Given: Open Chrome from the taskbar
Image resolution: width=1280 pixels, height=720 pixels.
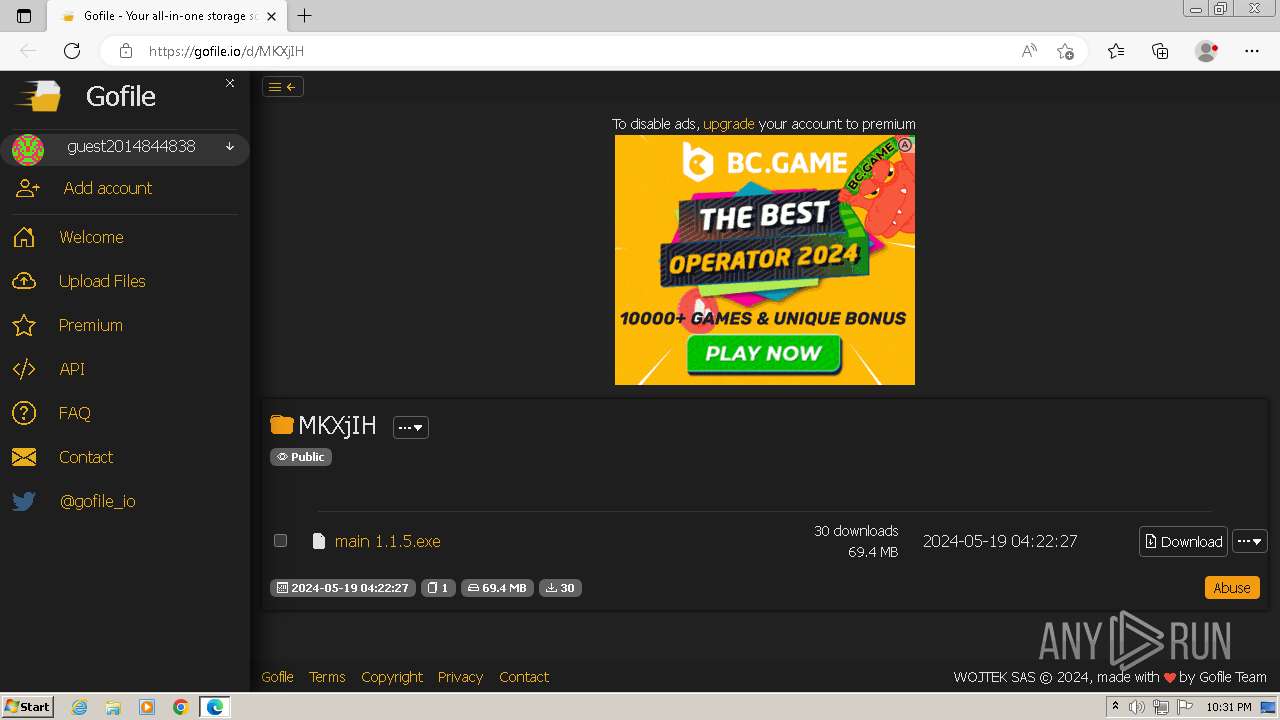Looking at the screenshot, I should 180,707.
